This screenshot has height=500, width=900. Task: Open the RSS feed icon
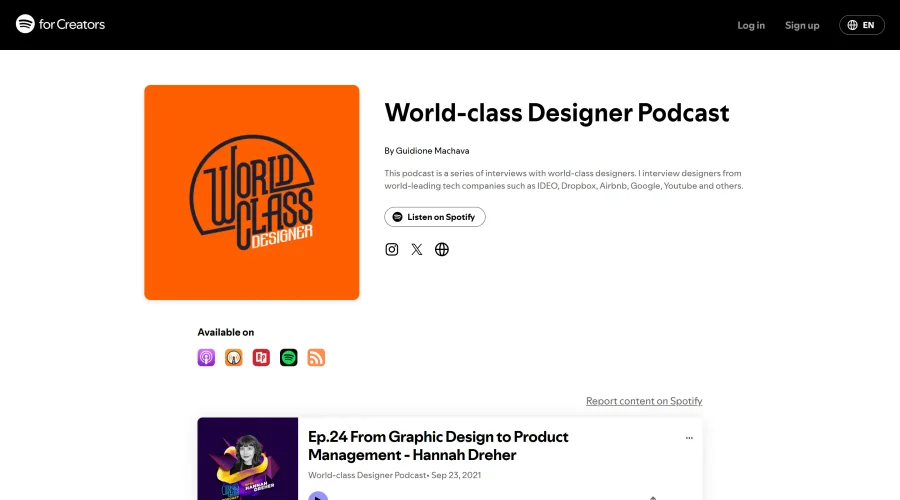[316, 358]
